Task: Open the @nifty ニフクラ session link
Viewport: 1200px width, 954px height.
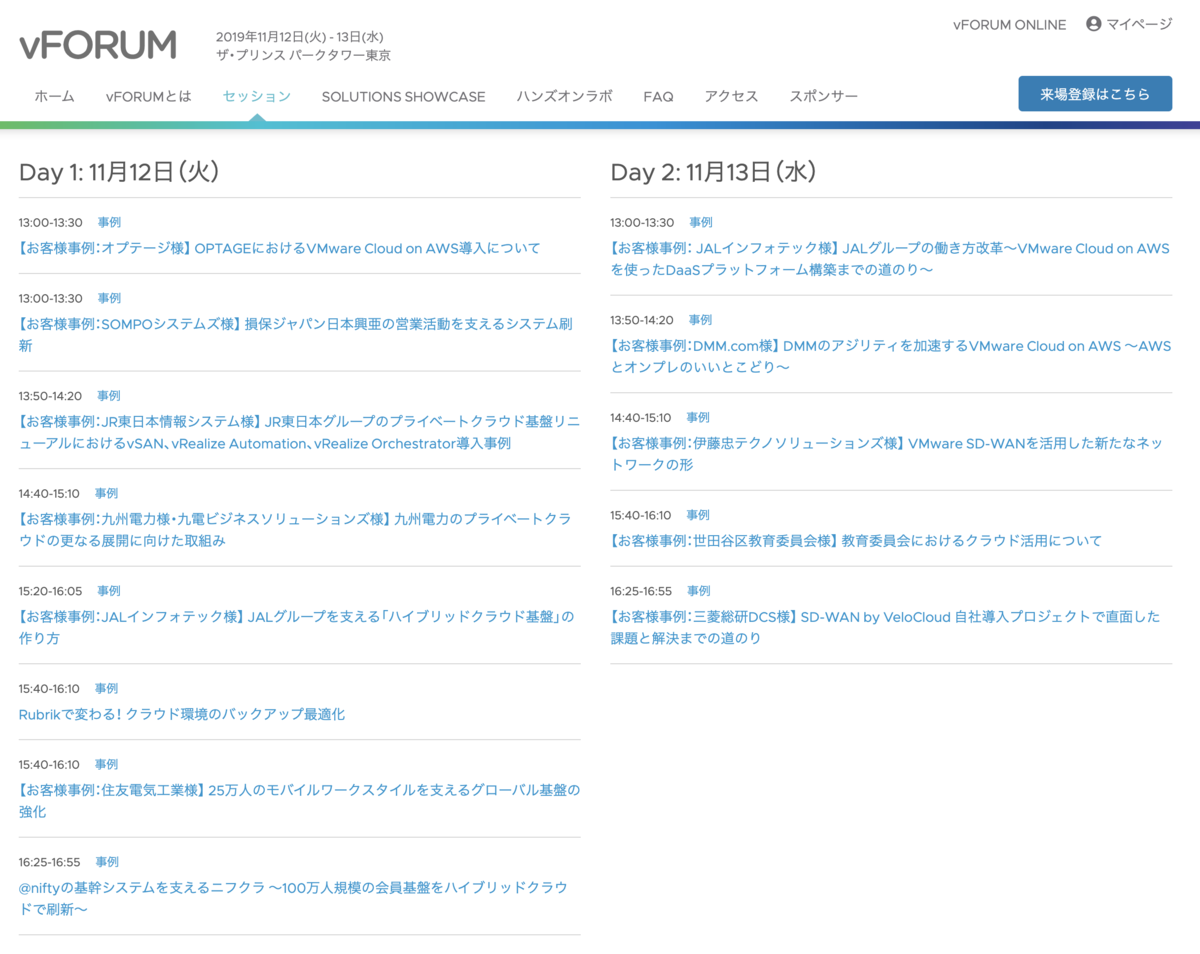Action: point(293,898)
